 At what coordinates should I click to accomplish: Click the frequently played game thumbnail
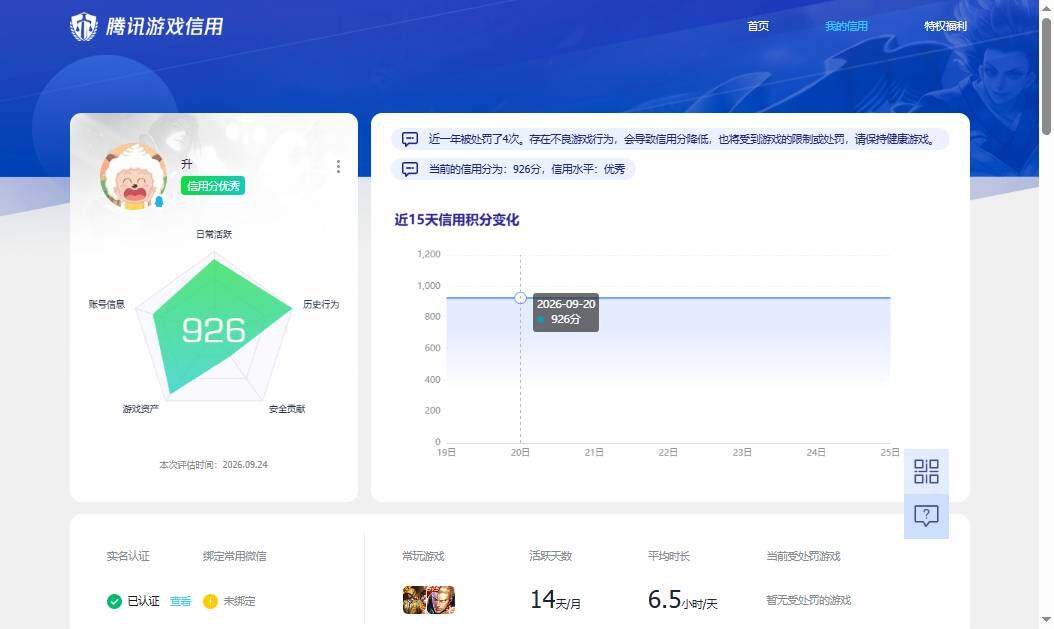coord(429,599)
